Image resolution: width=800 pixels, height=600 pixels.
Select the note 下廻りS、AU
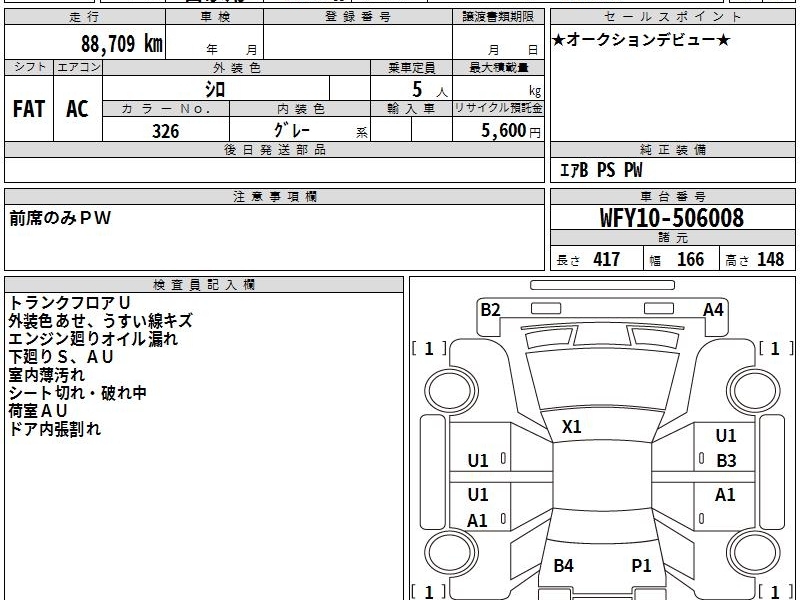click(60, 357)
